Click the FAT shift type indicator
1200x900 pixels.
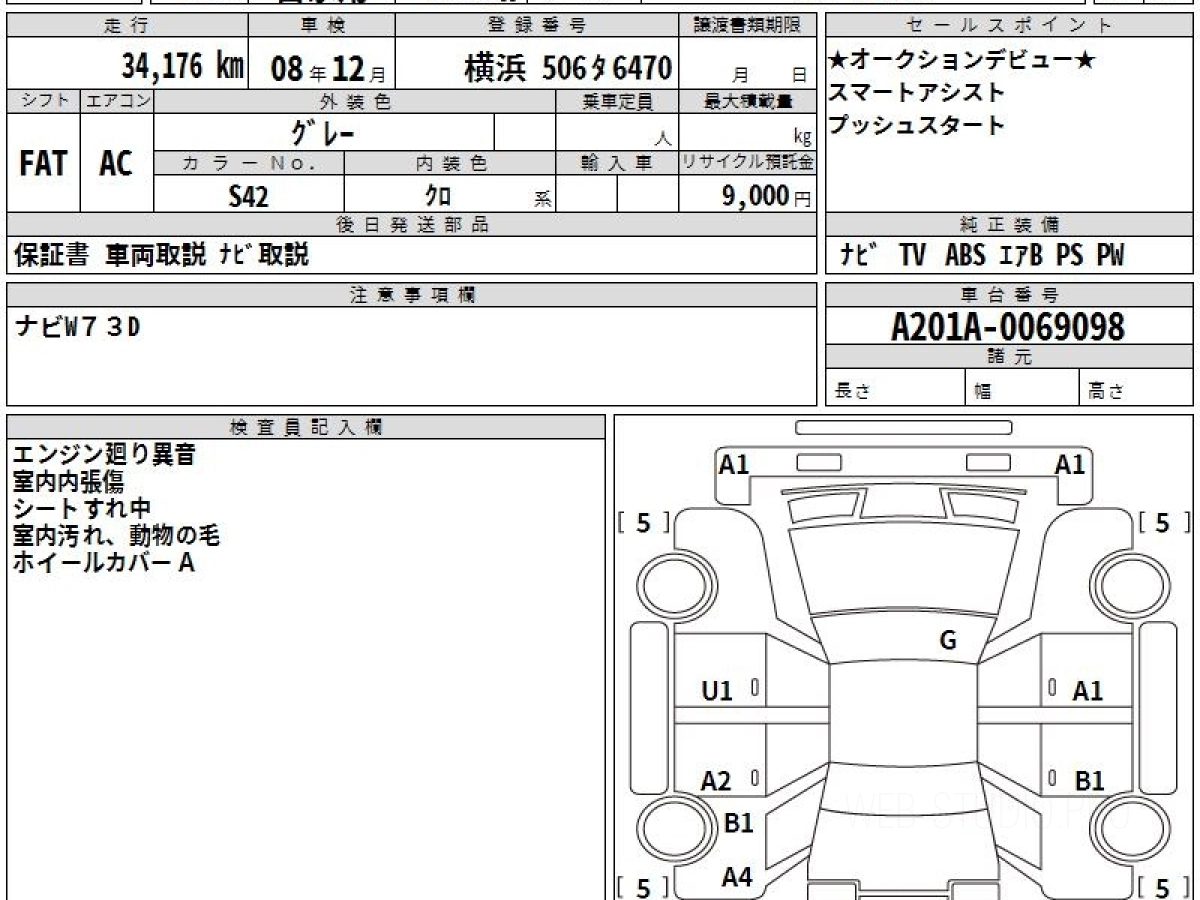(43, 164)
